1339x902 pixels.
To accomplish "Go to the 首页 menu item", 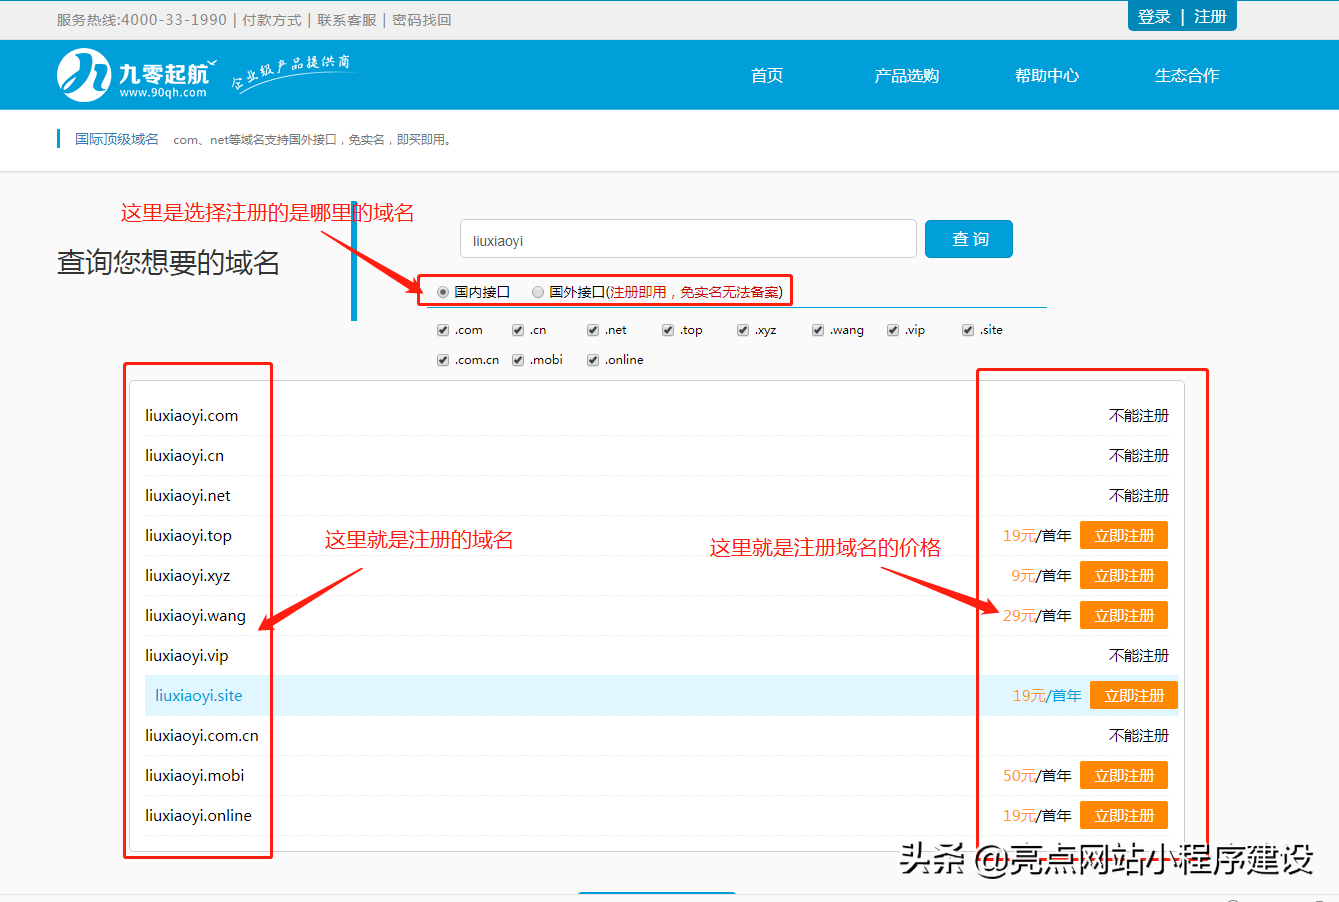I will click(x=766, y=75).
